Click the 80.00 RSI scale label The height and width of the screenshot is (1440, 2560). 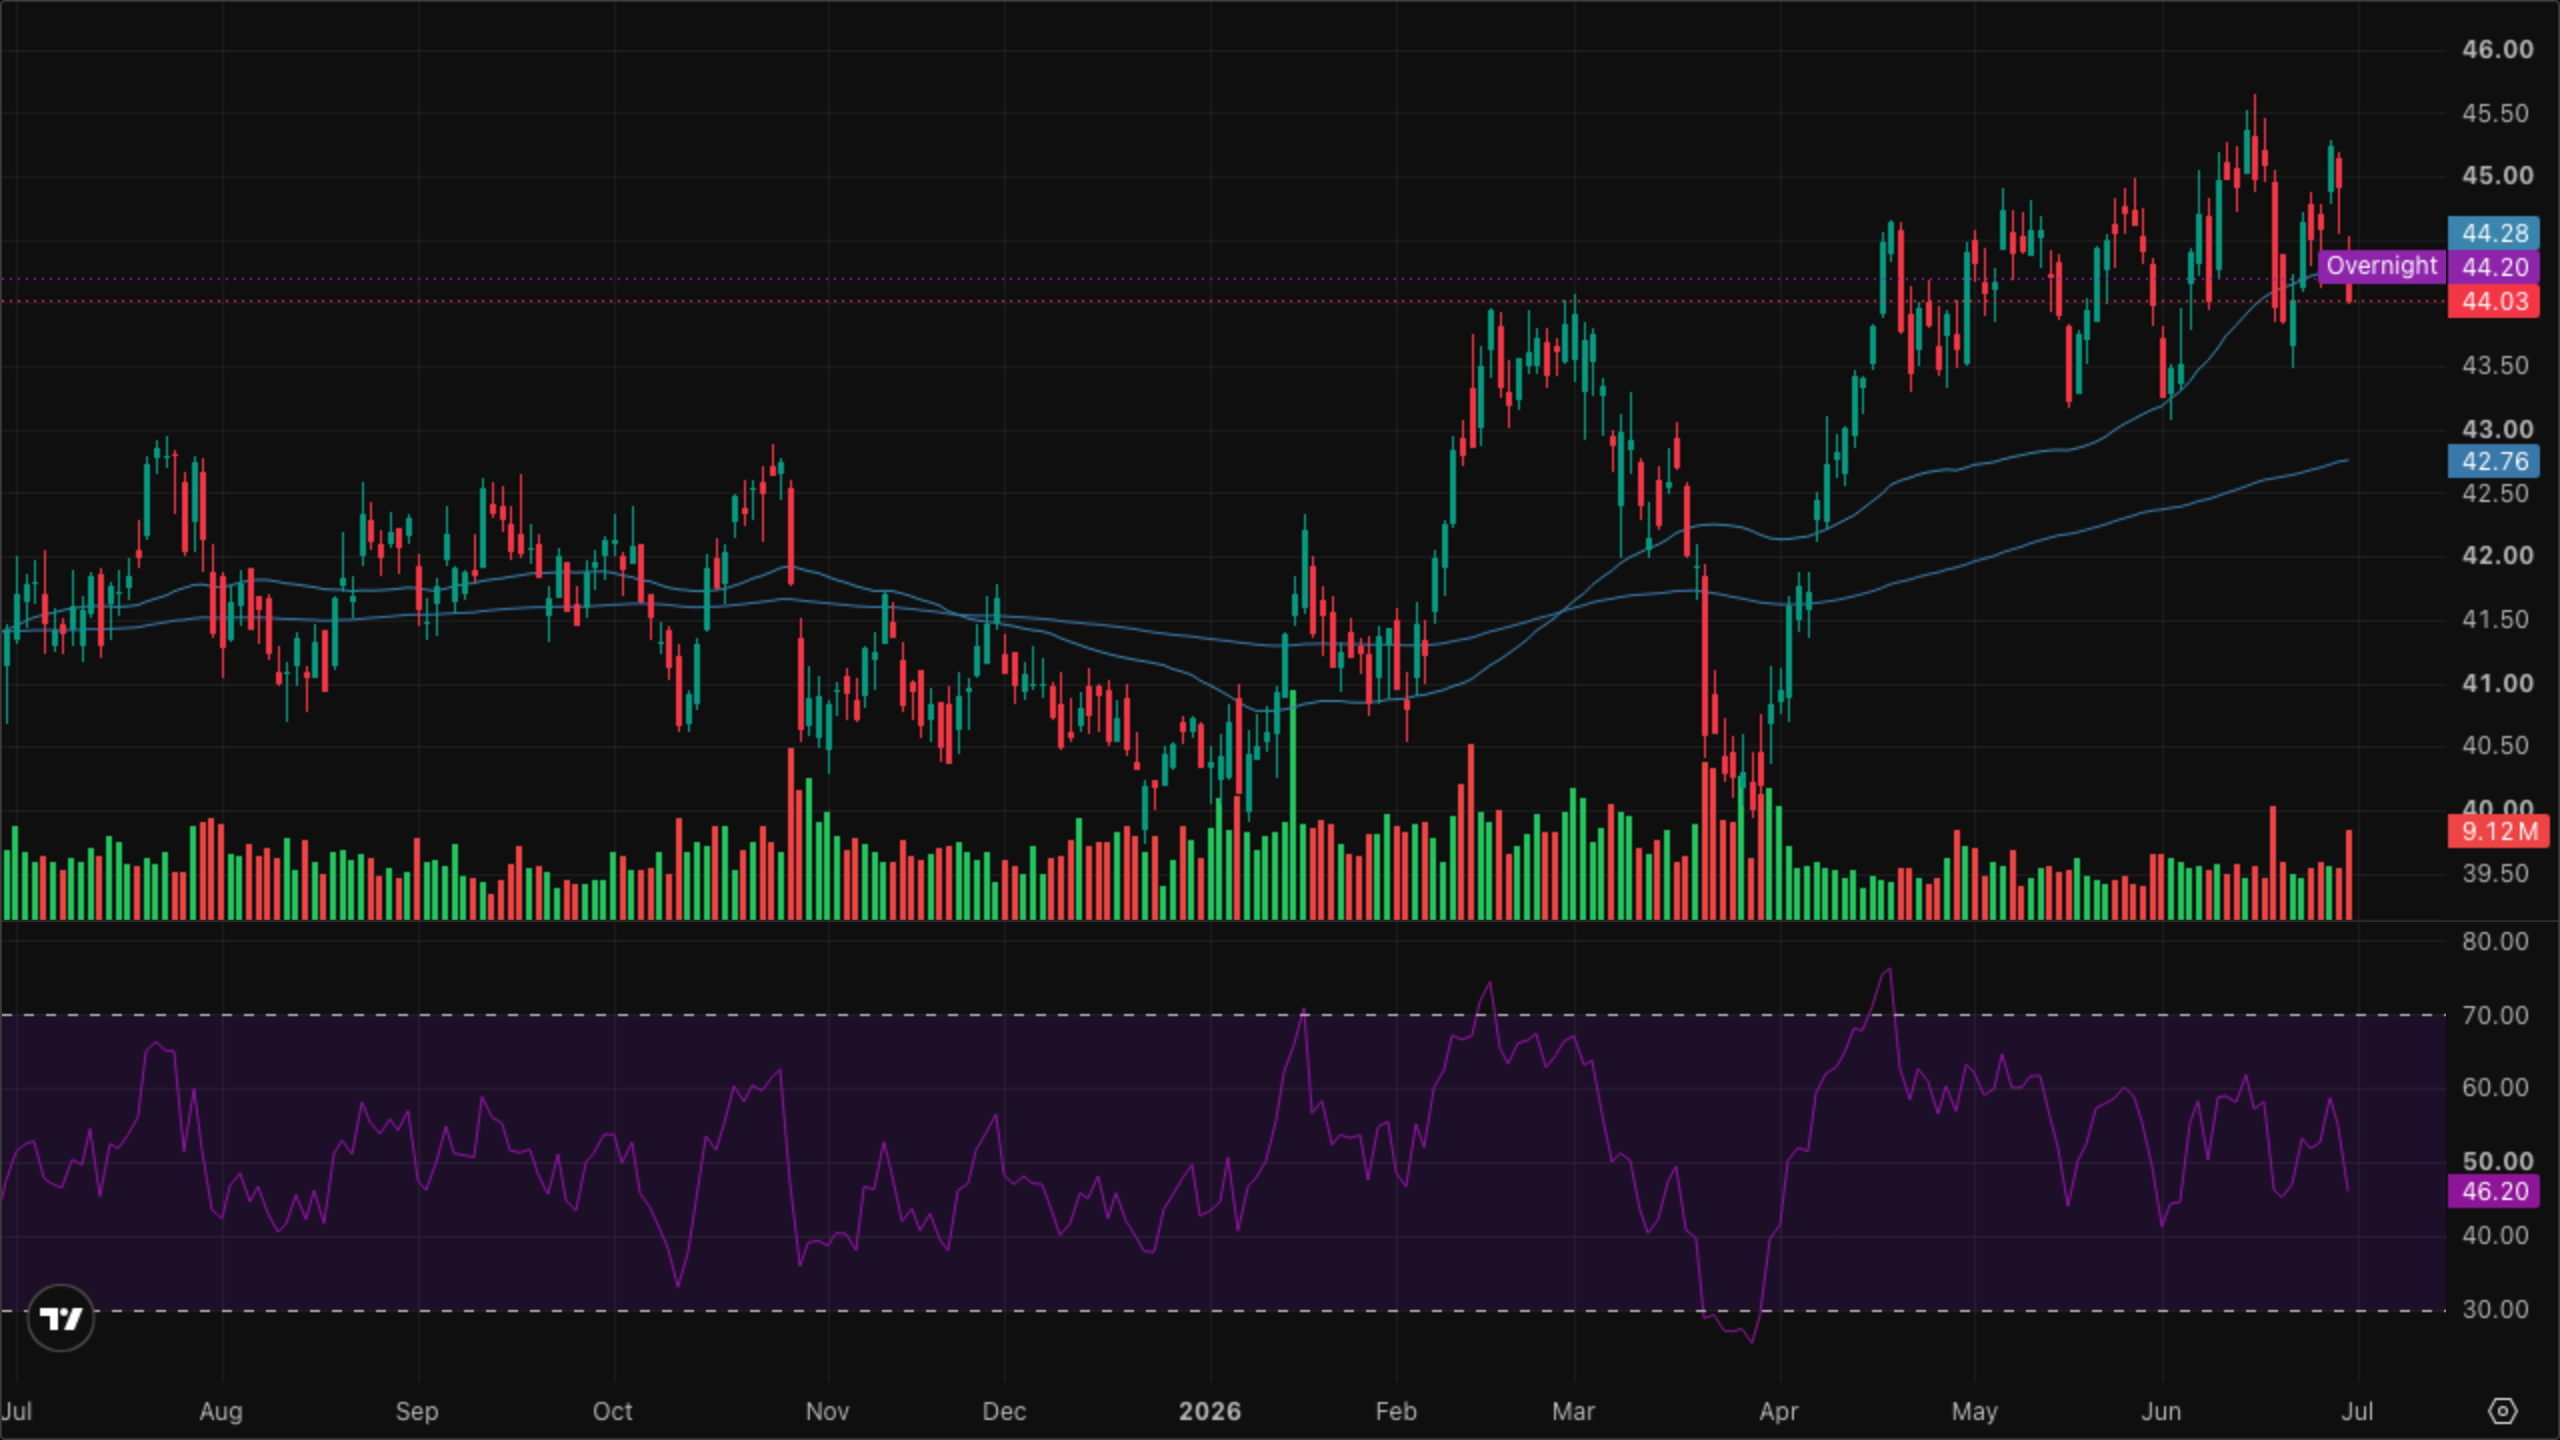pyautogui.click(x=2495, y=941)
